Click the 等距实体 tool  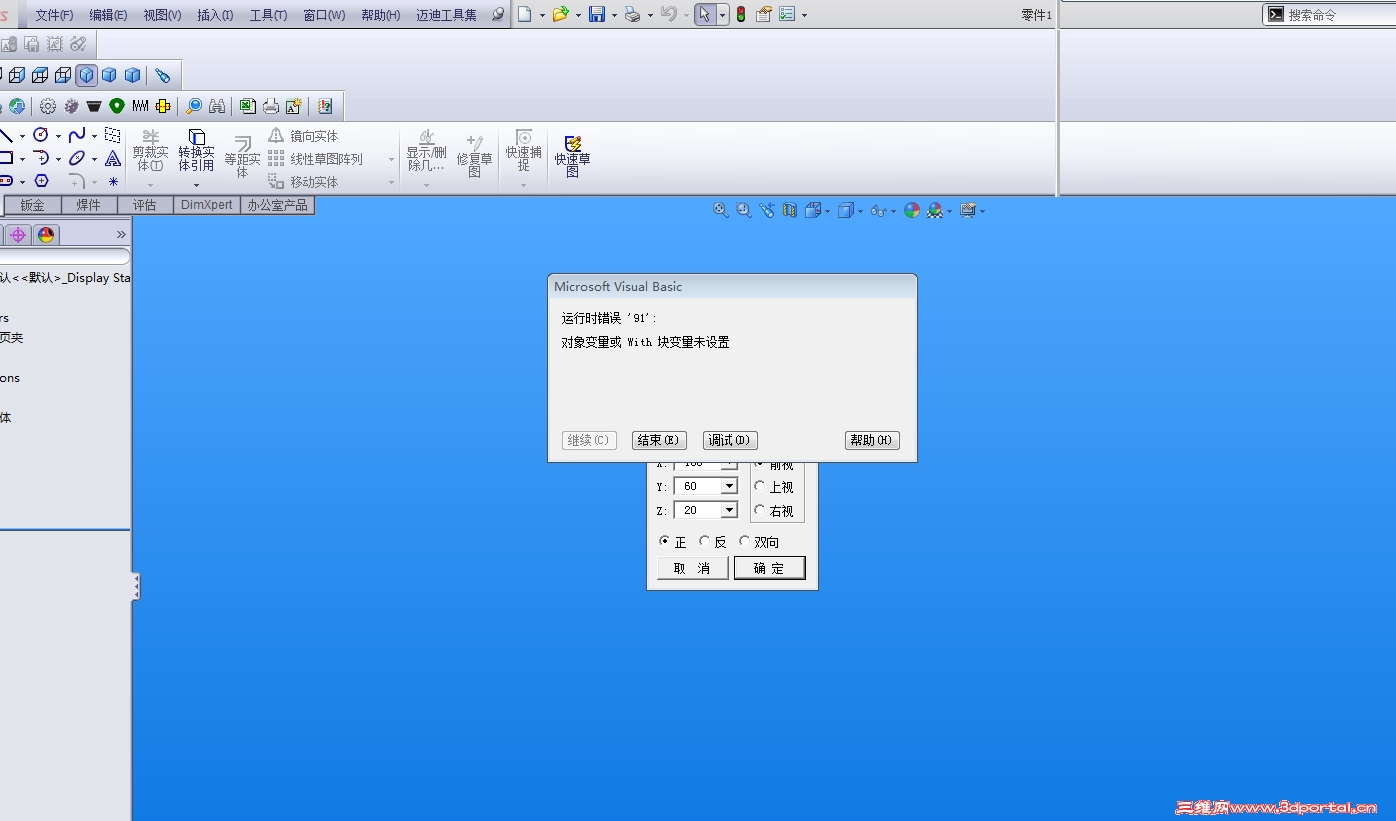[242, 157]
